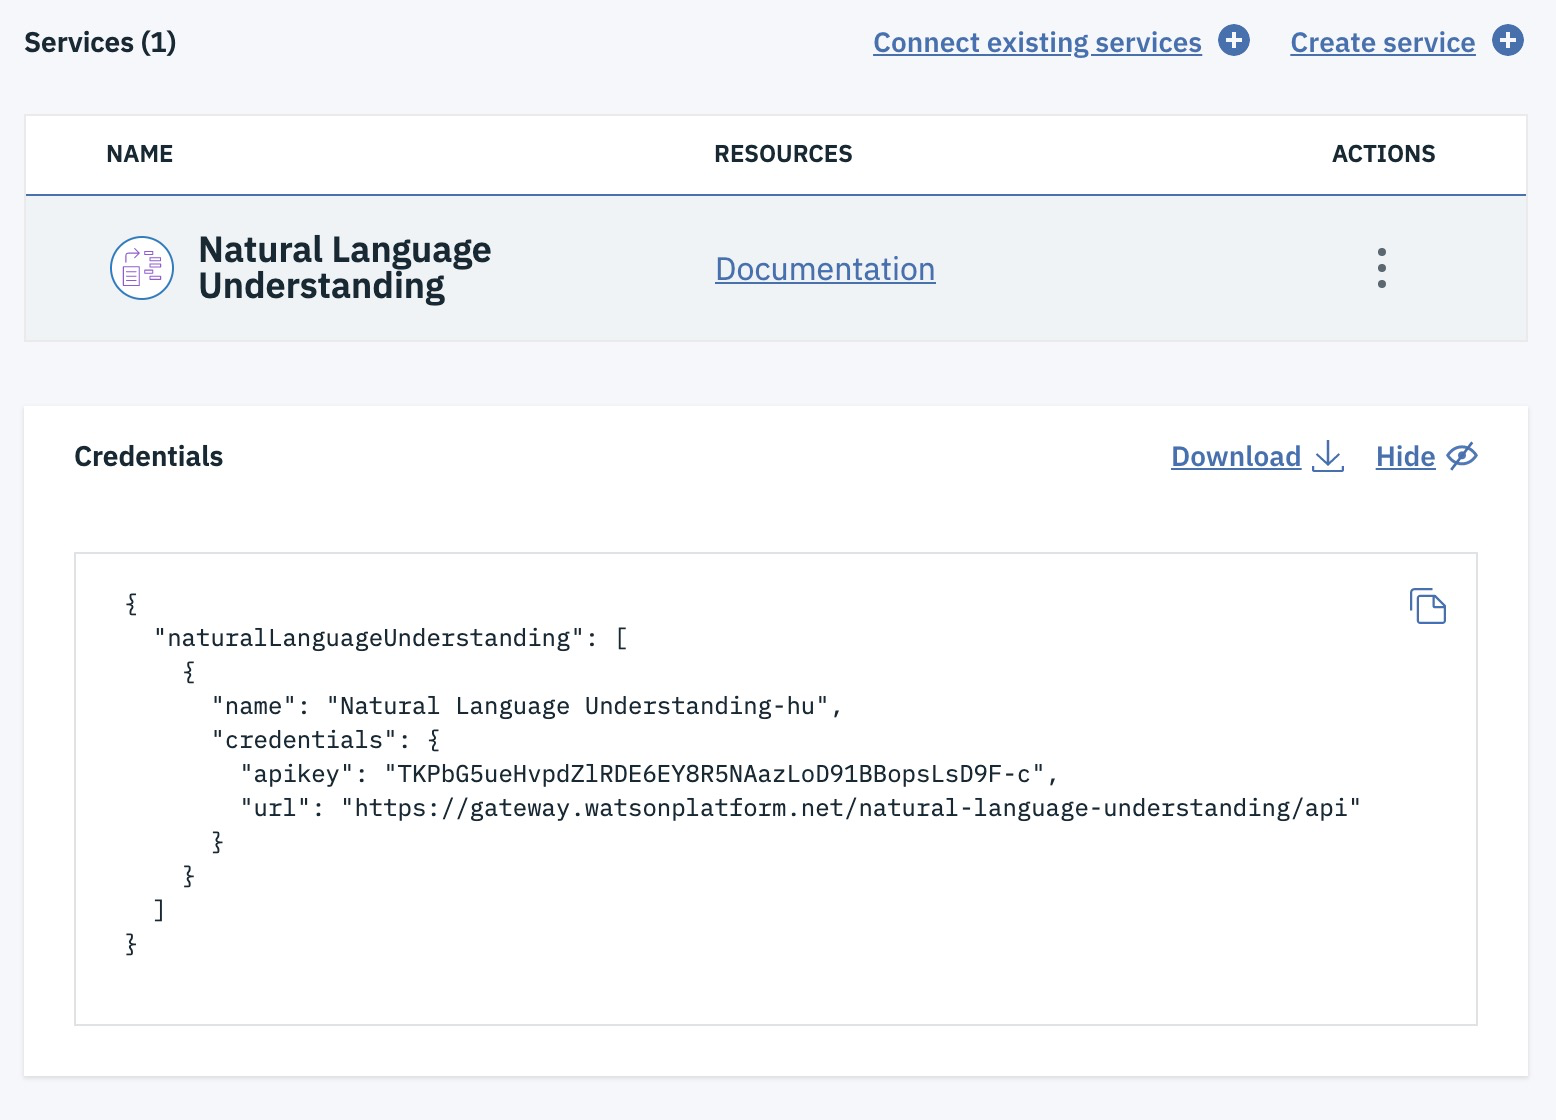This screenshot has width=1556, height=1120.
Task: Click the url line in credentials JSON
Action: [800, 808]
